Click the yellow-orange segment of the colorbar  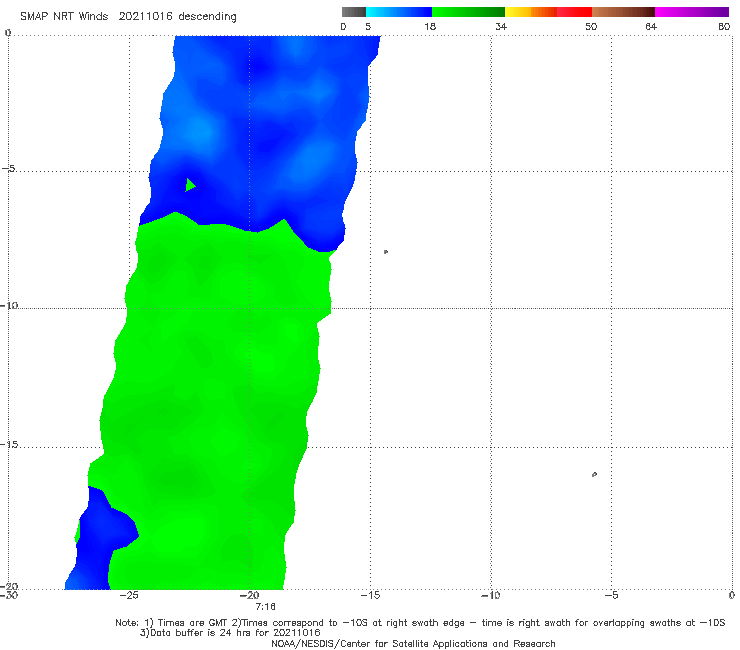(x=531, y=12)
